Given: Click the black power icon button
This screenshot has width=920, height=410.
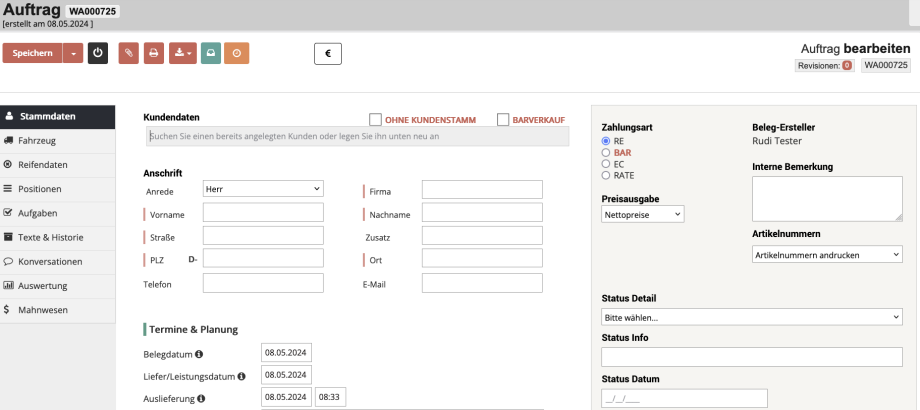Looking at the screenshot, I should pyautogui.click(x=98, y=53).
